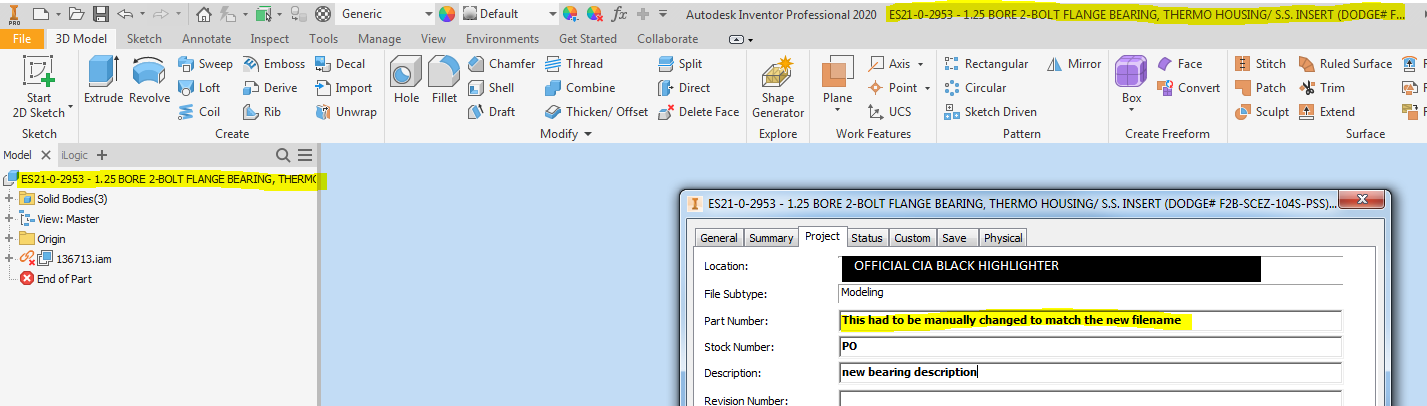
Task: Select the Unwrap tool
Action: click(345, 111)
